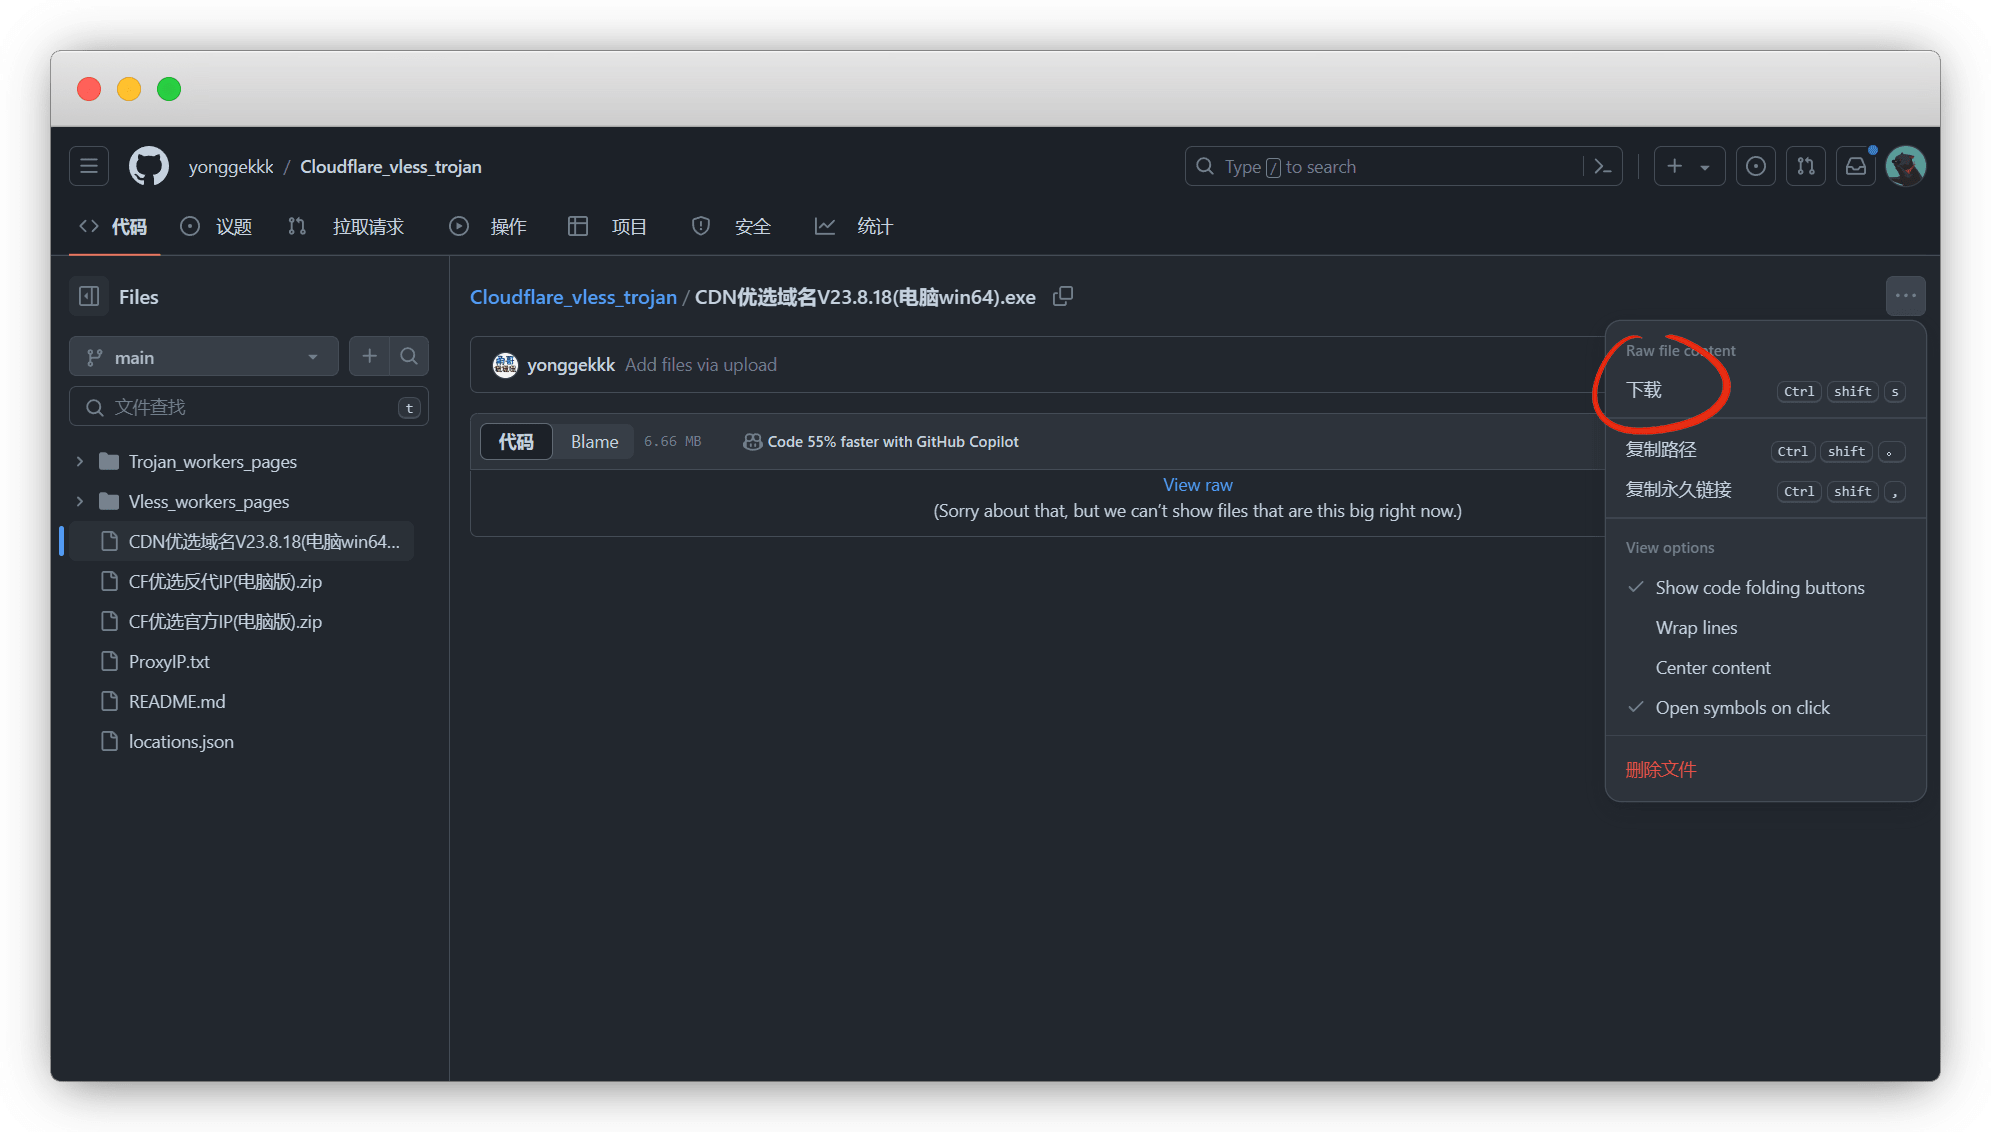The width and height of the screenshot is (1991, 1132).
Task: Click the View raw link
Action: pyautogui.click(x=1197, y=485)
